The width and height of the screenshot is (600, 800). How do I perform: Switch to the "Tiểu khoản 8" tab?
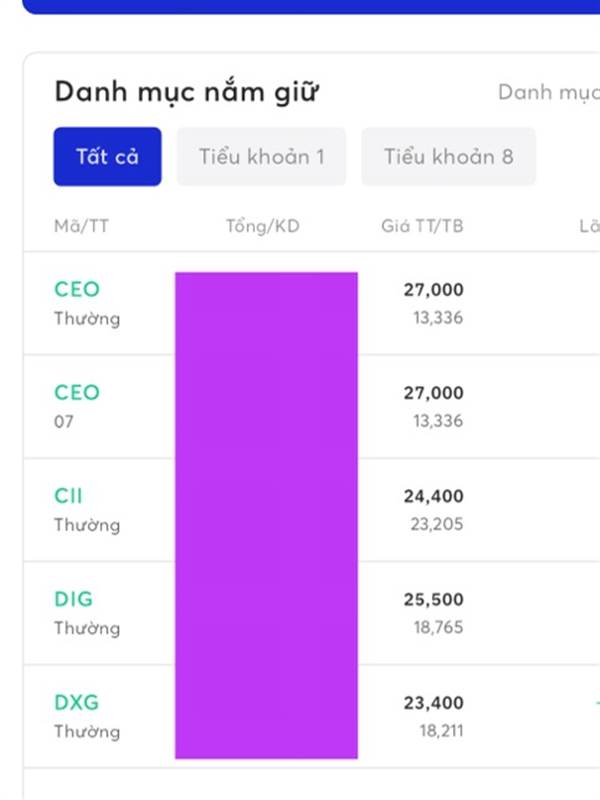point(448,157)
